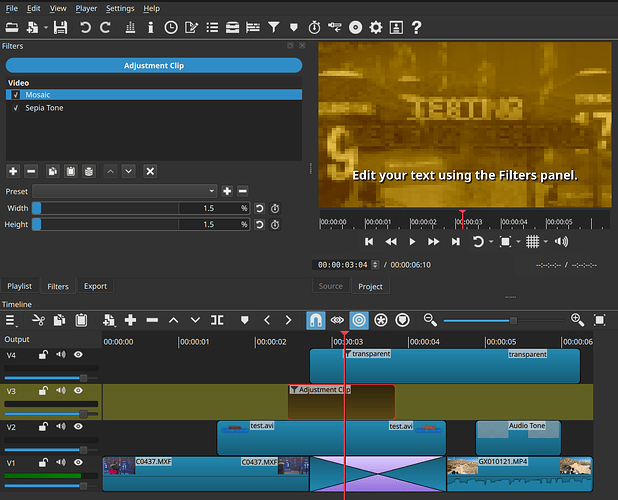Image resolution: width=618 pixels, height=500 pixels.
Task: Click timeline Append plus icon
Action: [130, 320]
